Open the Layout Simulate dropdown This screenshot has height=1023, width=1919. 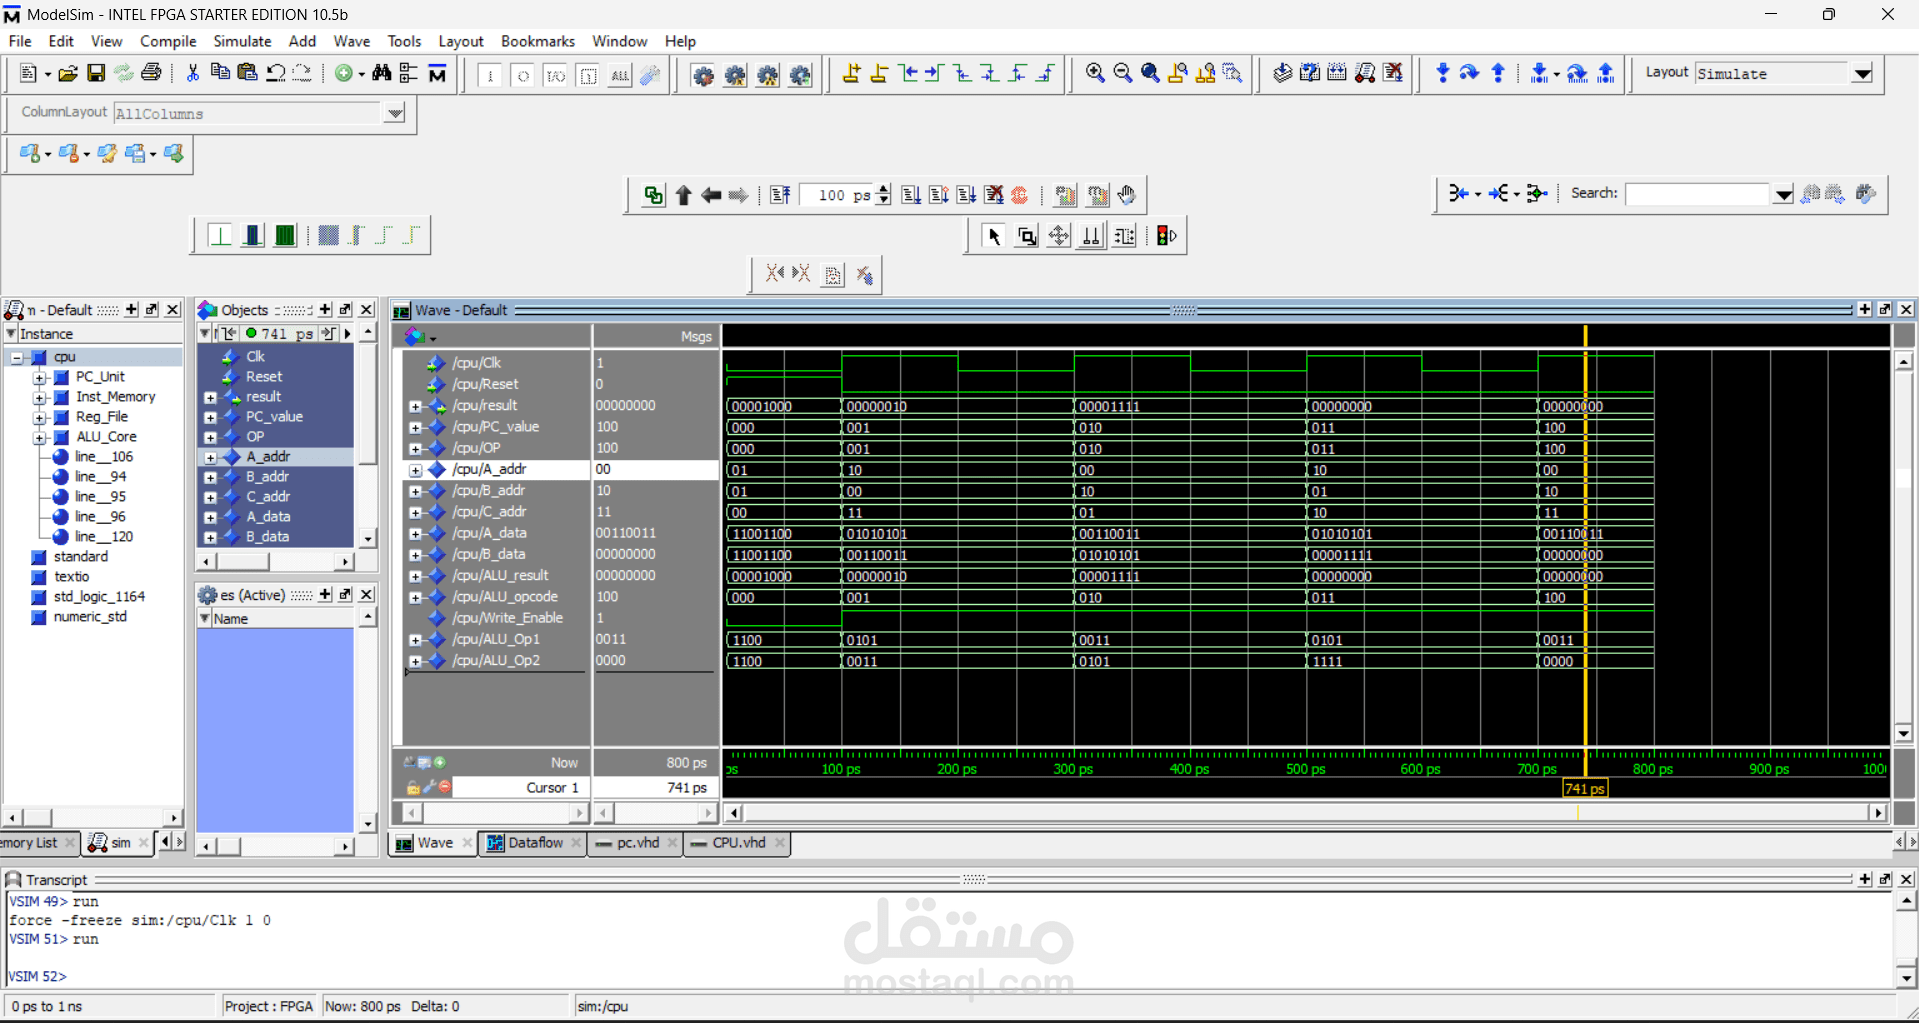pos(1862,74)
